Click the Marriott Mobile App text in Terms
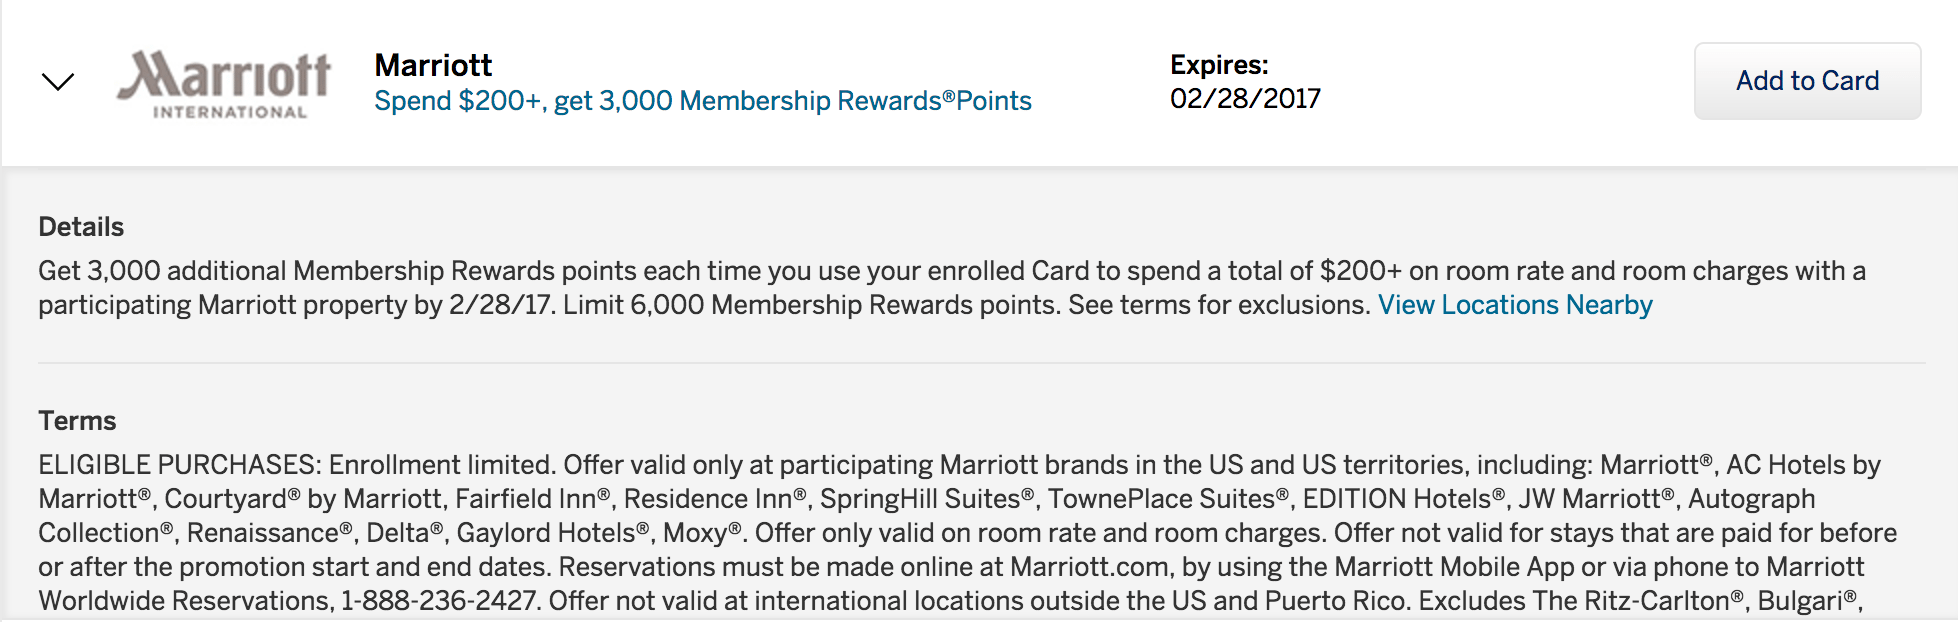 tap(1454, 567)
